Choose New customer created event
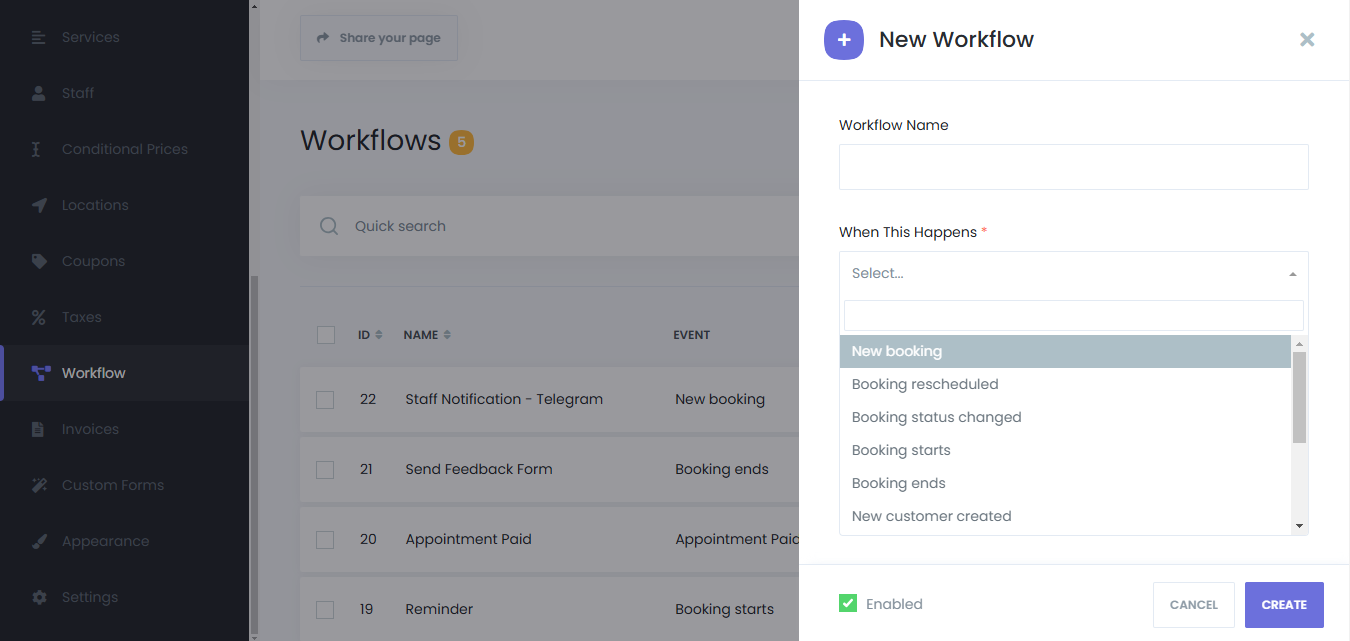 (x=931, y=516)
